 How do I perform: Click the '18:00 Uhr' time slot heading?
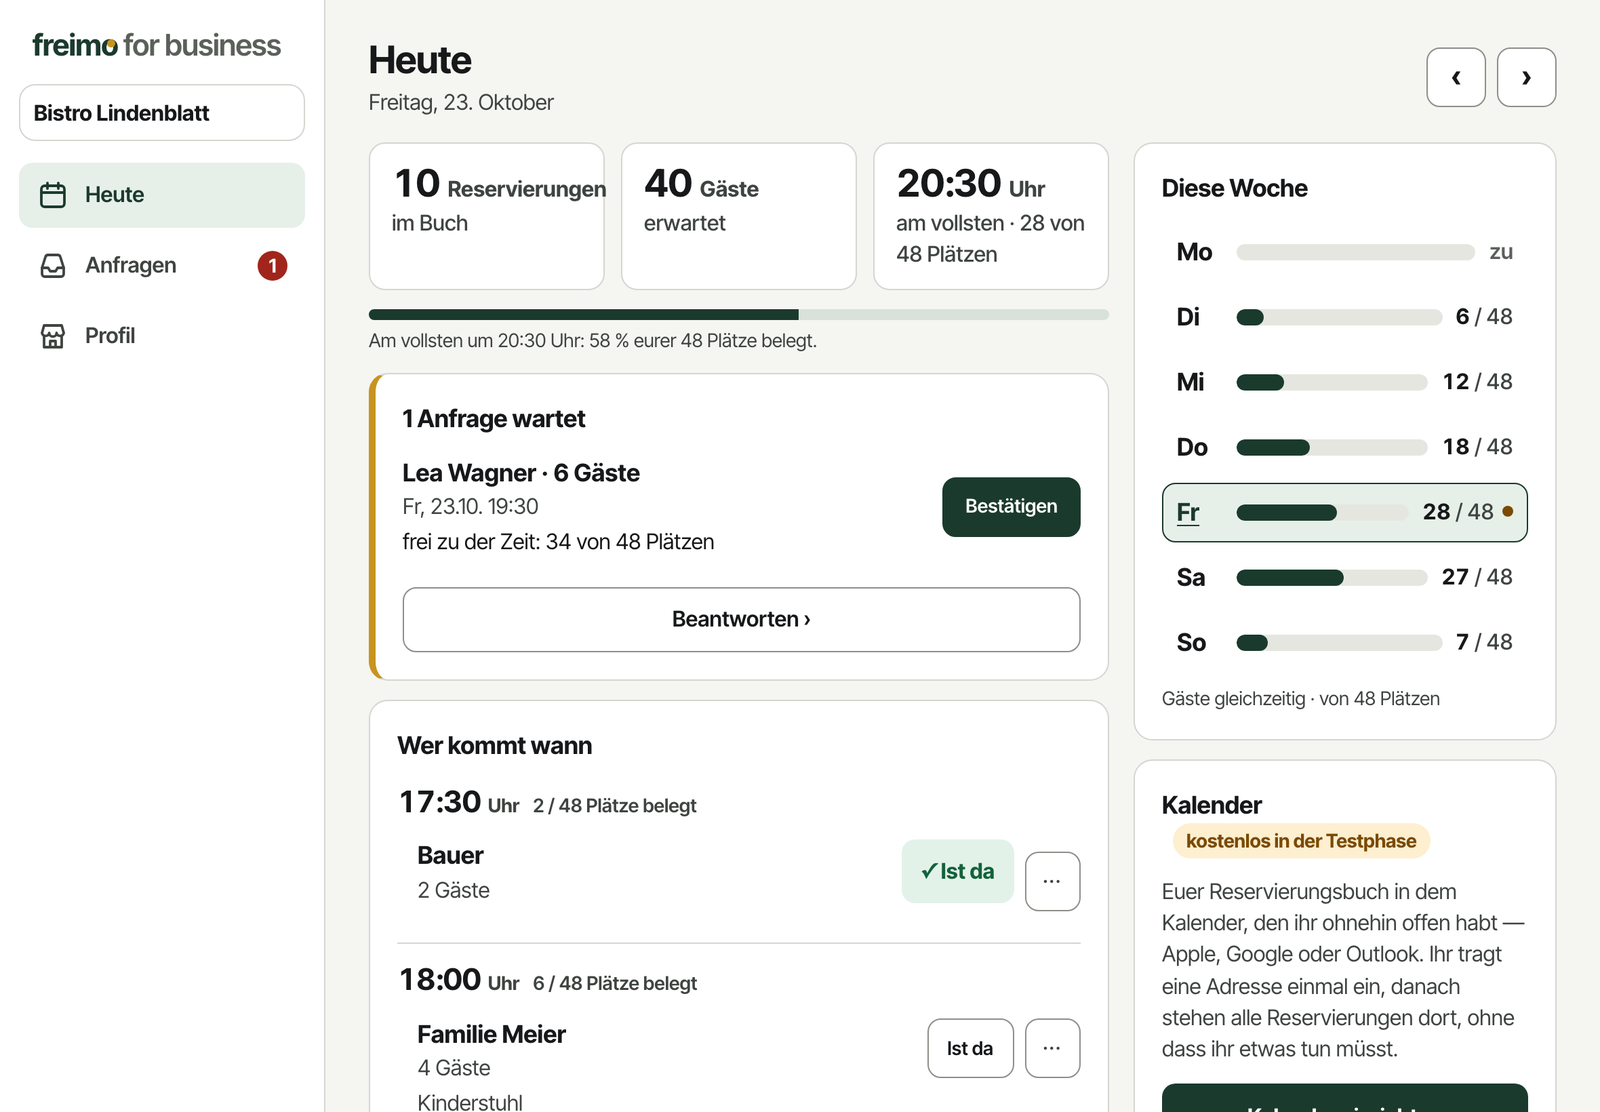pos(459,980)
